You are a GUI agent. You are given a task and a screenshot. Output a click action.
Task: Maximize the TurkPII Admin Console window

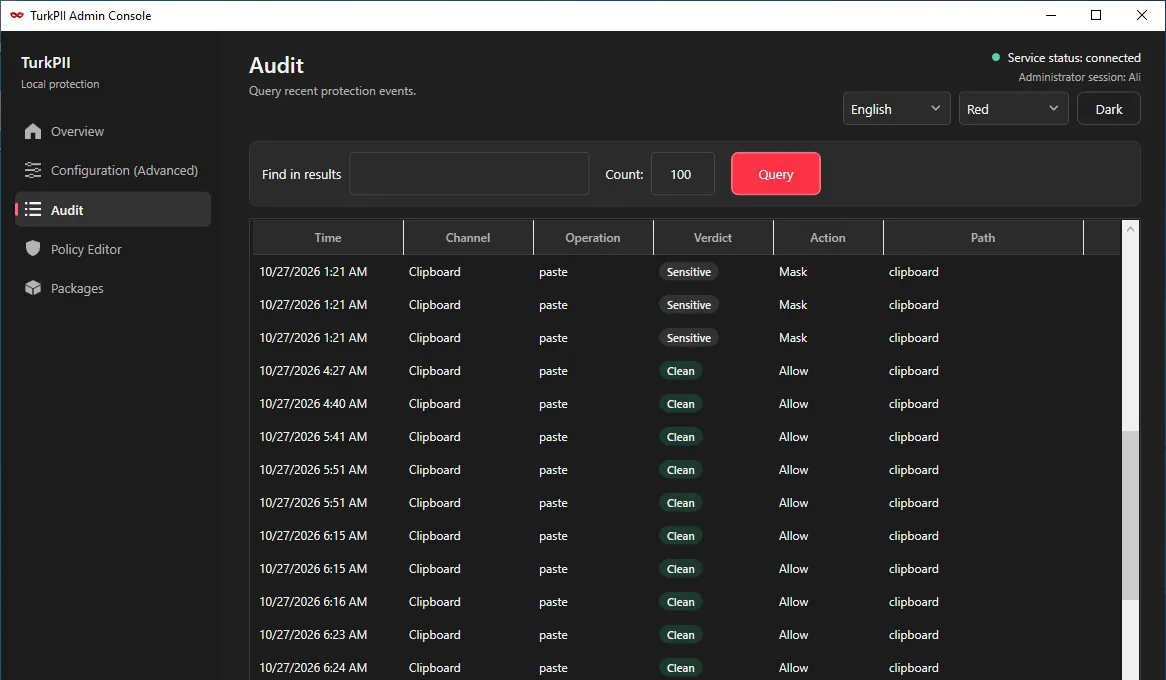[1096, 15]
